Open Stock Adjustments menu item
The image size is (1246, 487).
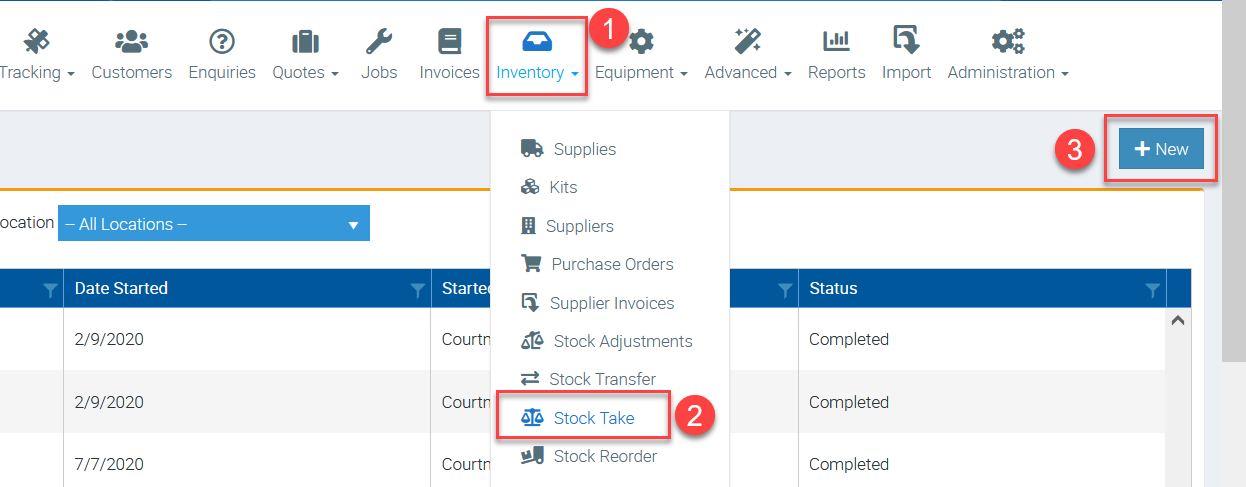coord(622,341)
